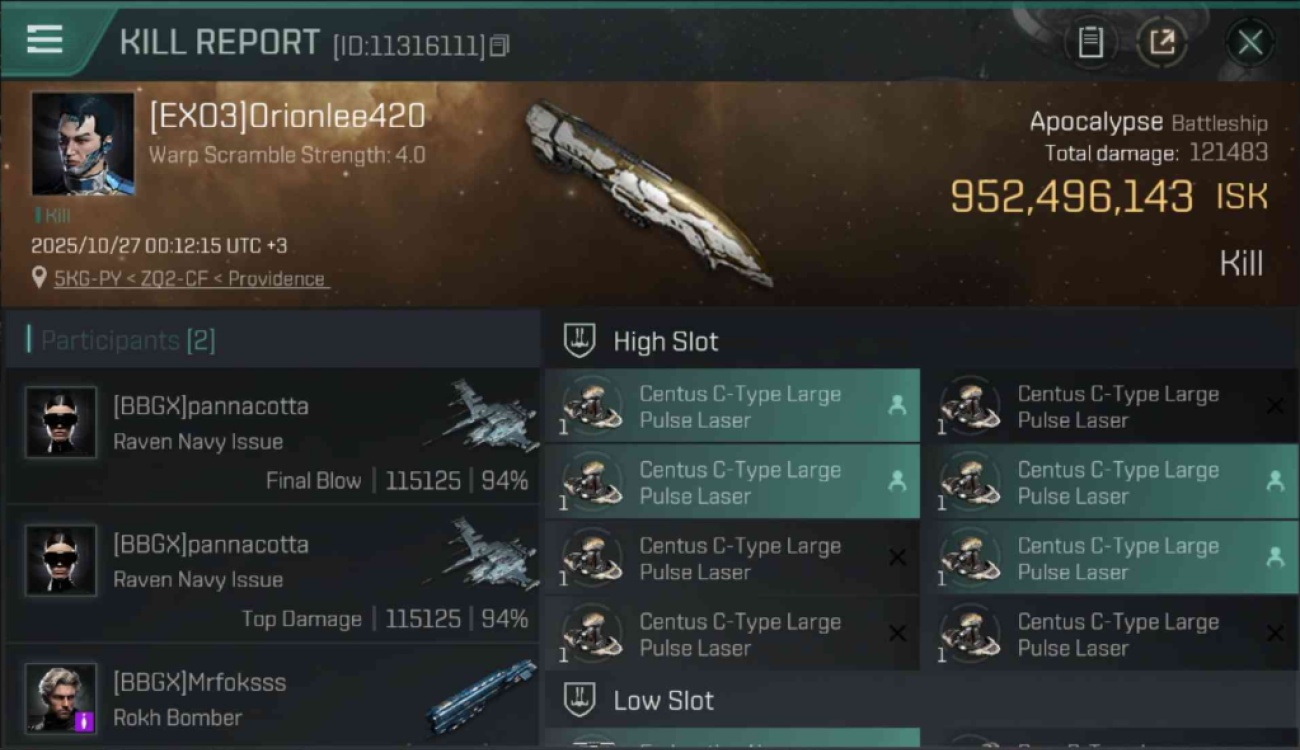This screenshot has width=1300, height=750.
Task: Copy the kill report ID
Action: (499, 46)
